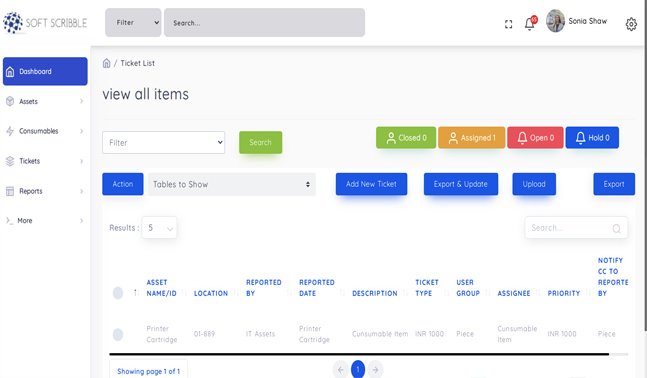Screen dimensions: 647x378
Task: Click the Export button
Action: click(614, 184)
